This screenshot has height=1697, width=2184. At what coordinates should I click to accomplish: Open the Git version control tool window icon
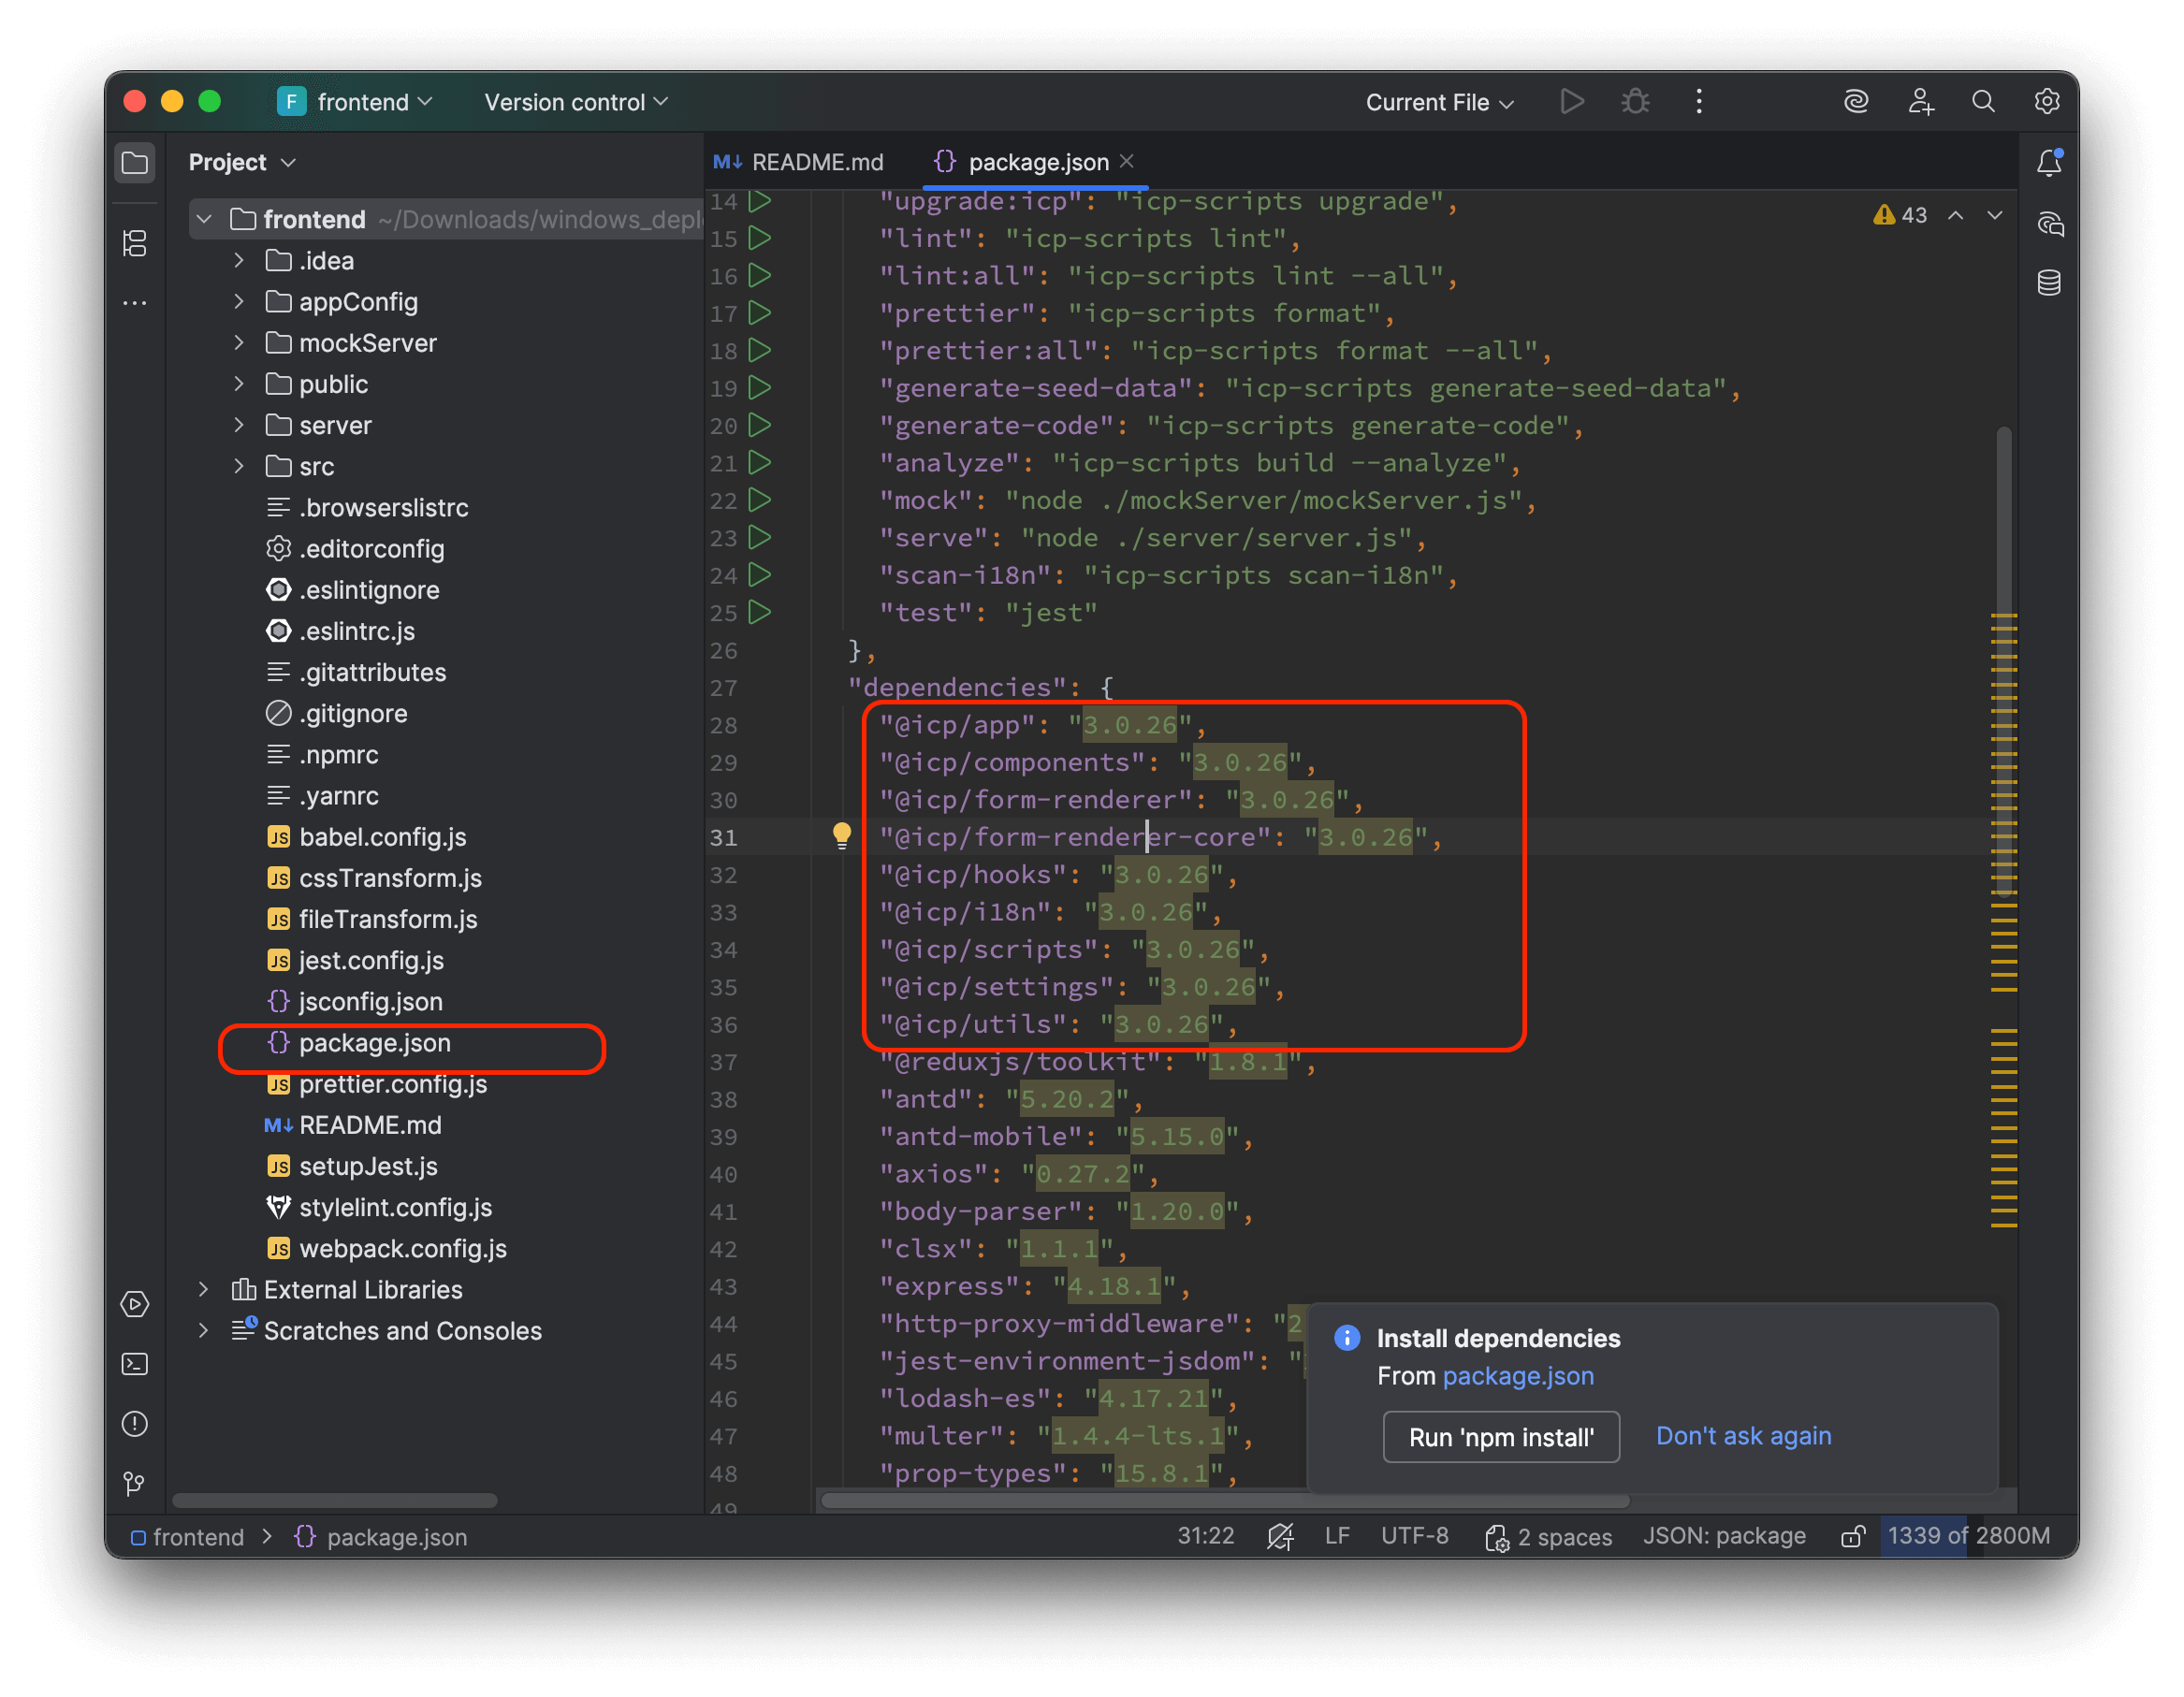[135, 1483]
